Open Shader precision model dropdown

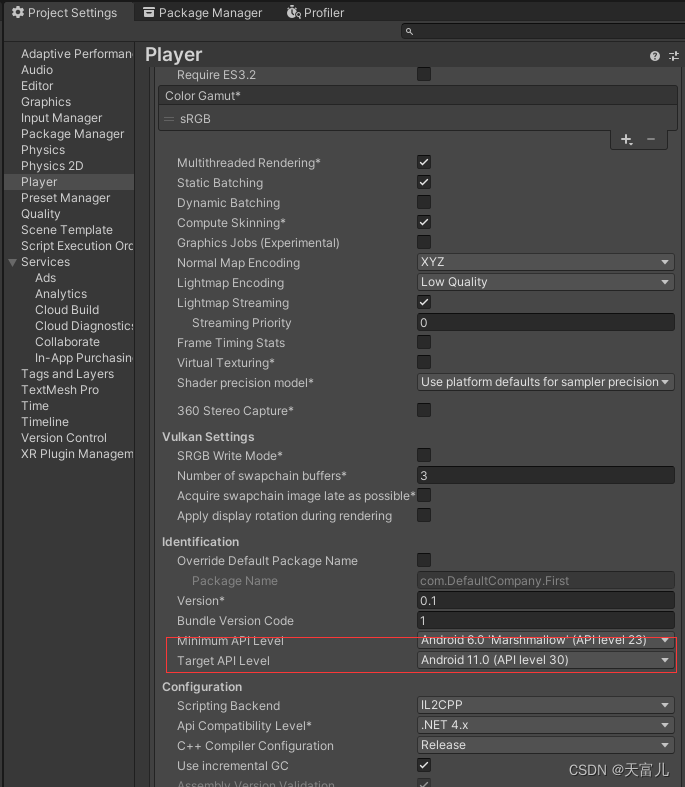545,382
